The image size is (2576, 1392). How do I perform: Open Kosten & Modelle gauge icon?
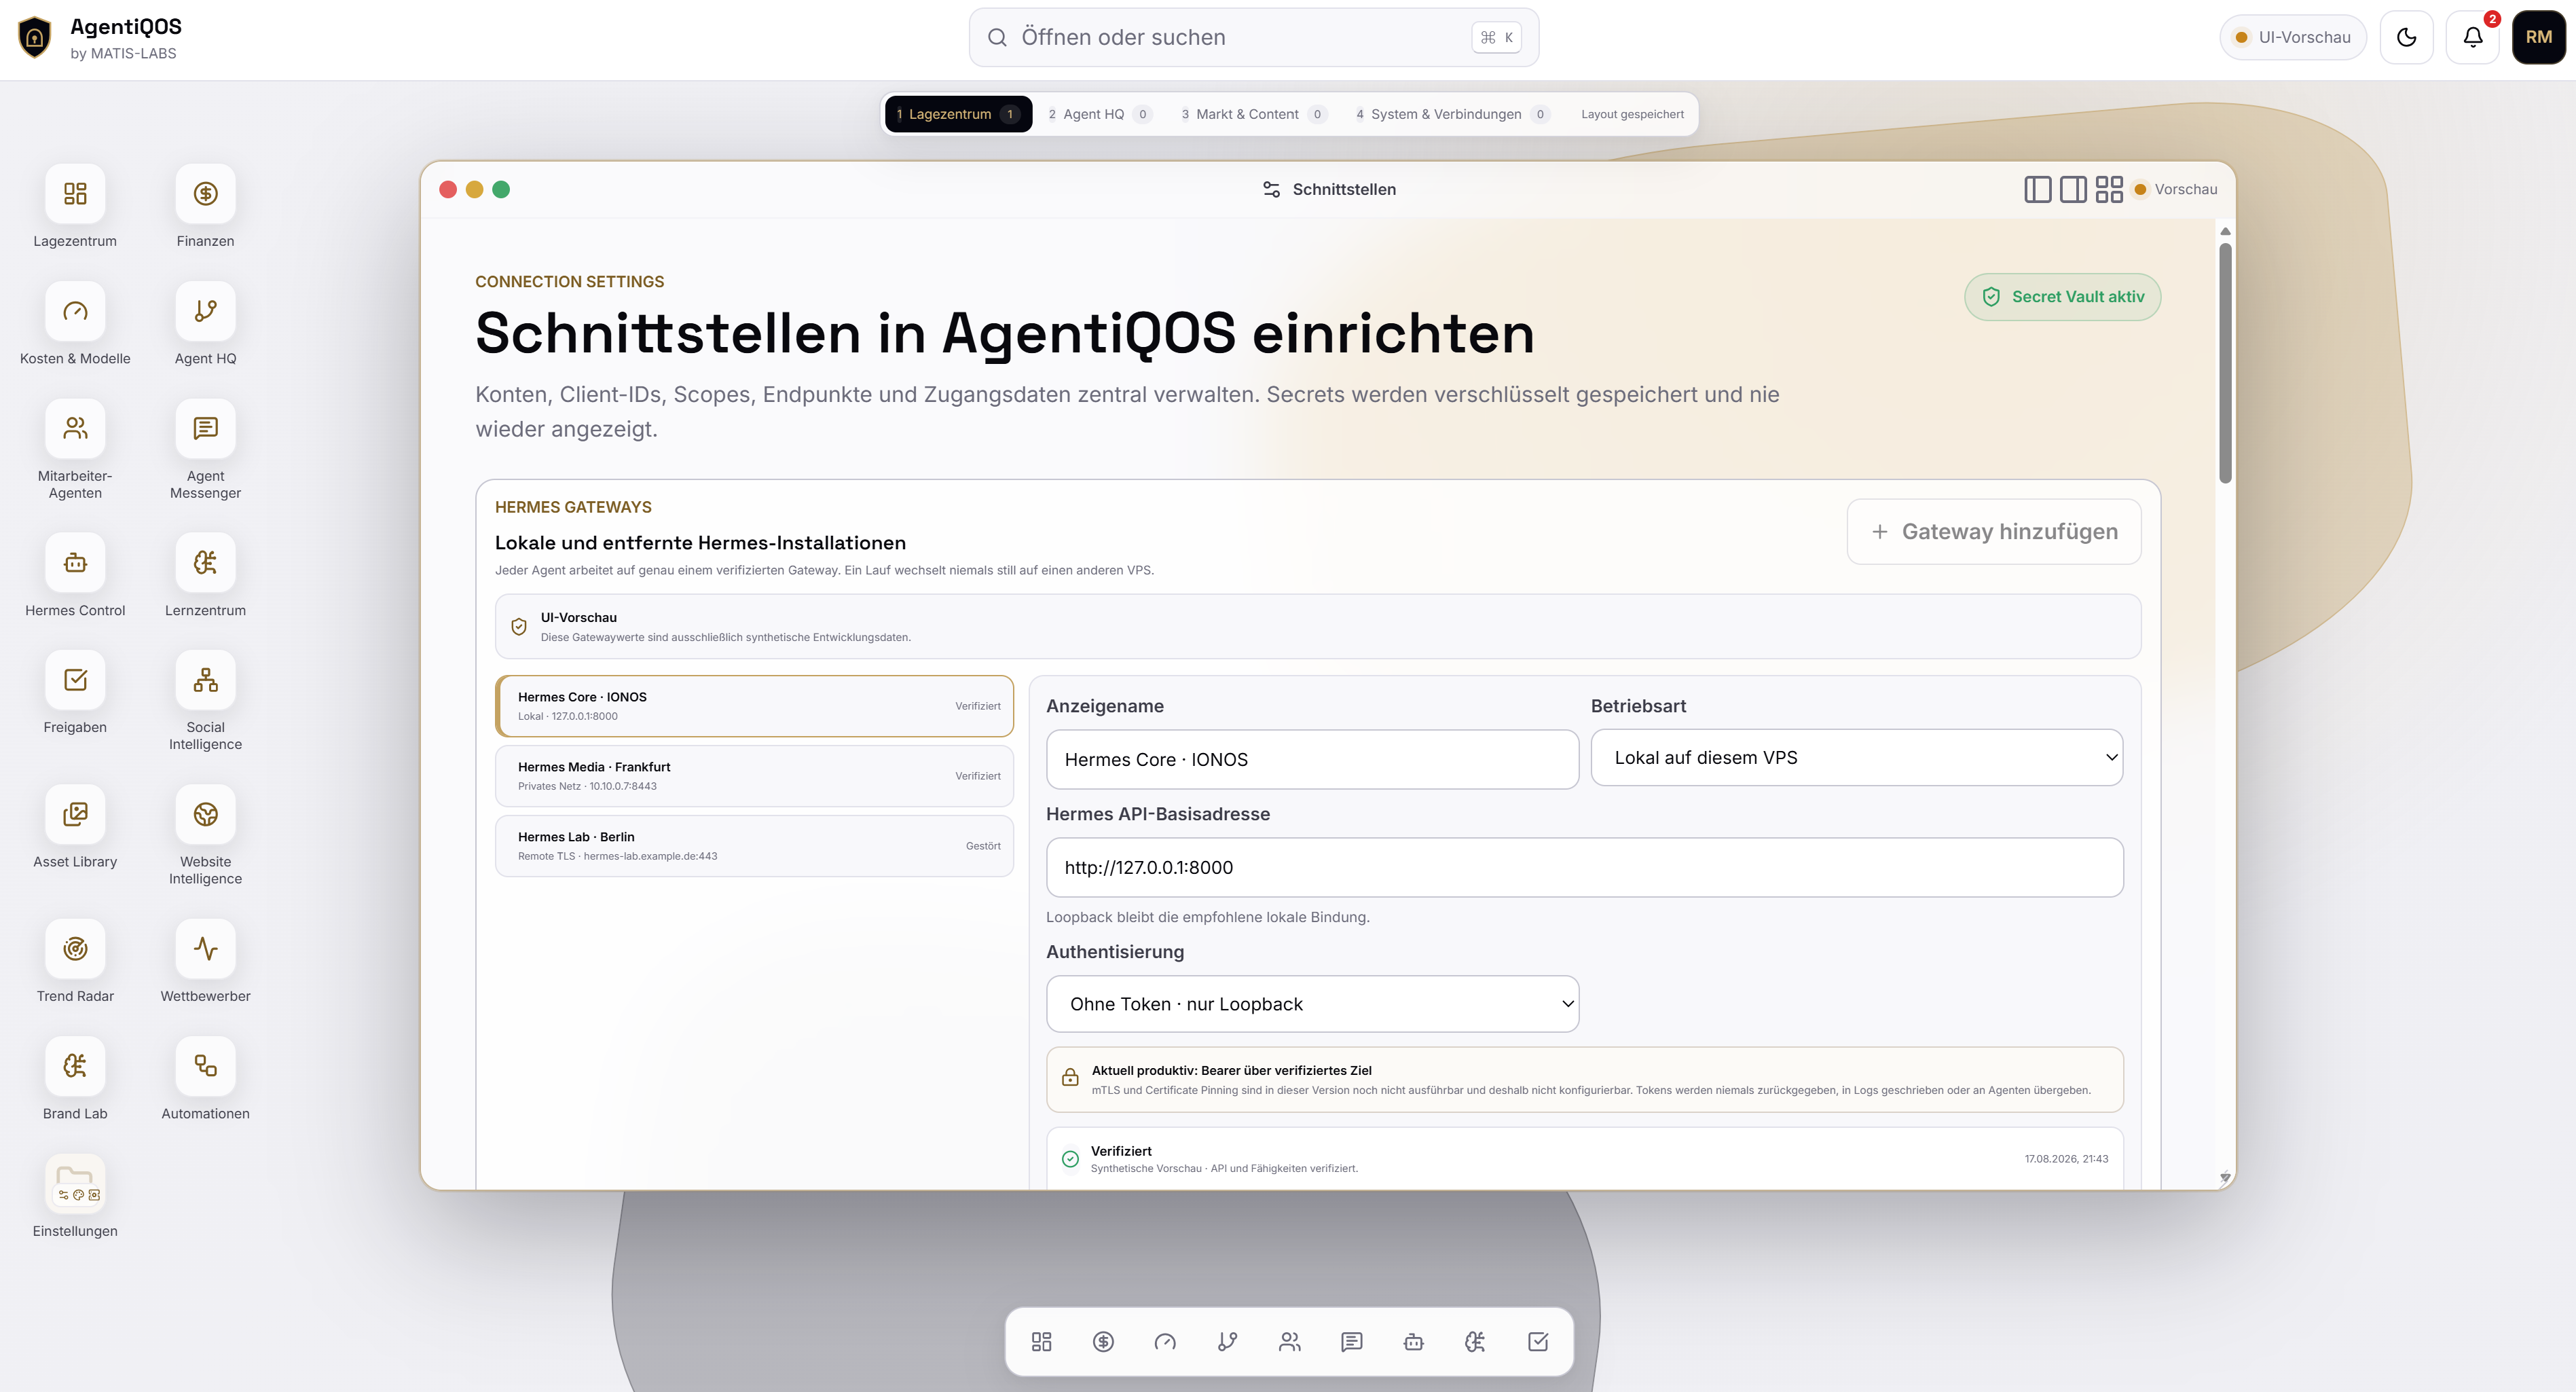[75, 311]
